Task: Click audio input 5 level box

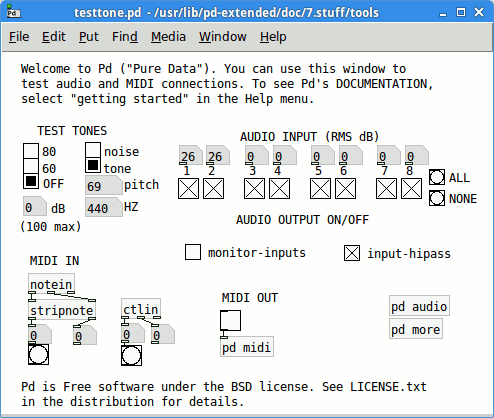Action: (x=323, y=155)
